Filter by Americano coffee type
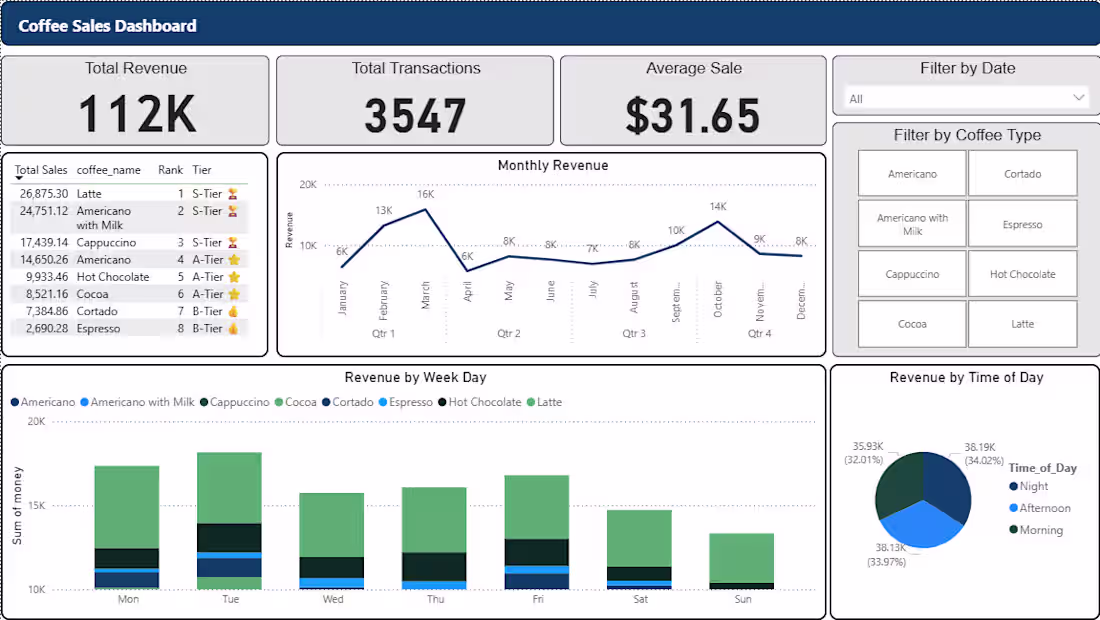The image size is (1100, 620). point(911,173)
